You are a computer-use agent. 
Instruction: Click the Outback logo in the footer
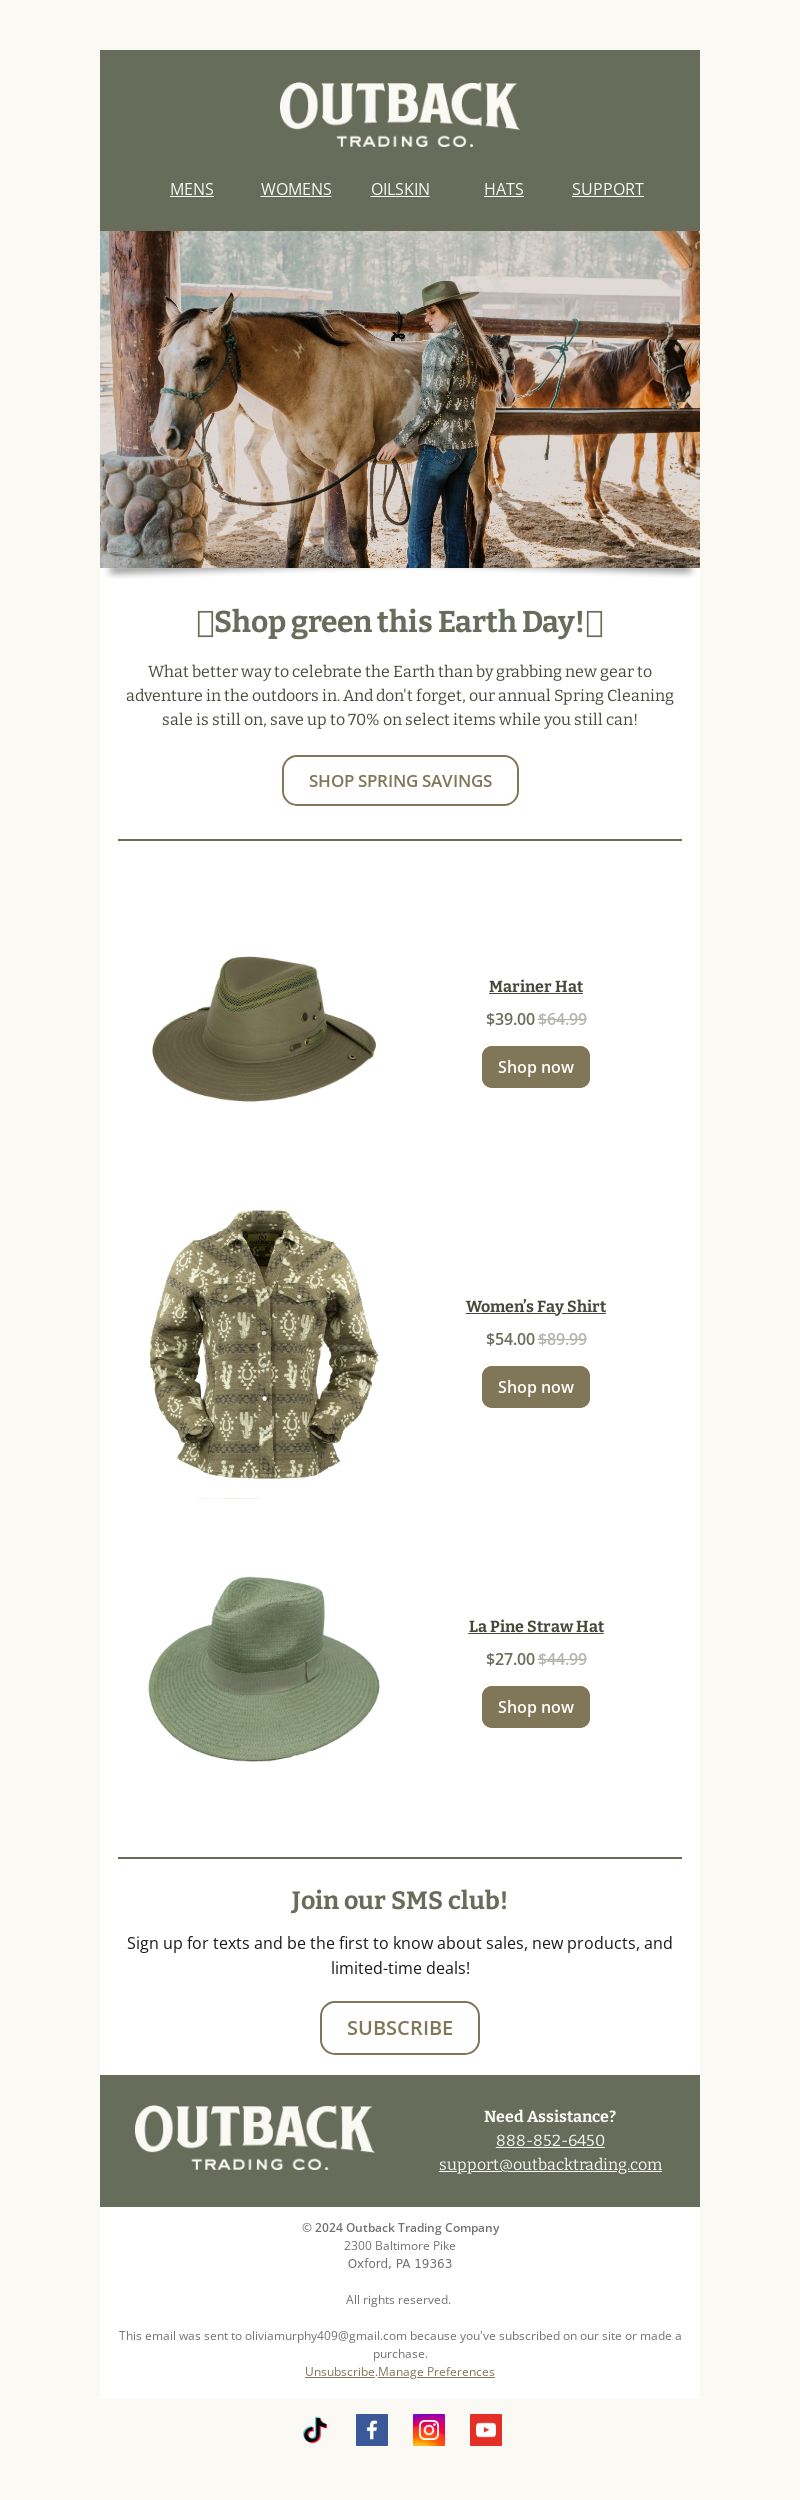254,2138
